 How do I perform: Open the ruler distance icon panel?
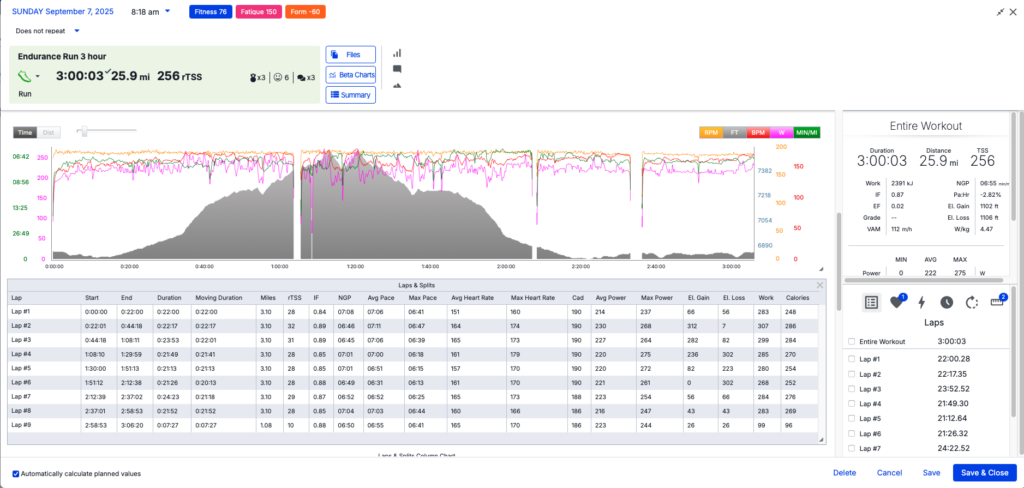pos(996,301)
